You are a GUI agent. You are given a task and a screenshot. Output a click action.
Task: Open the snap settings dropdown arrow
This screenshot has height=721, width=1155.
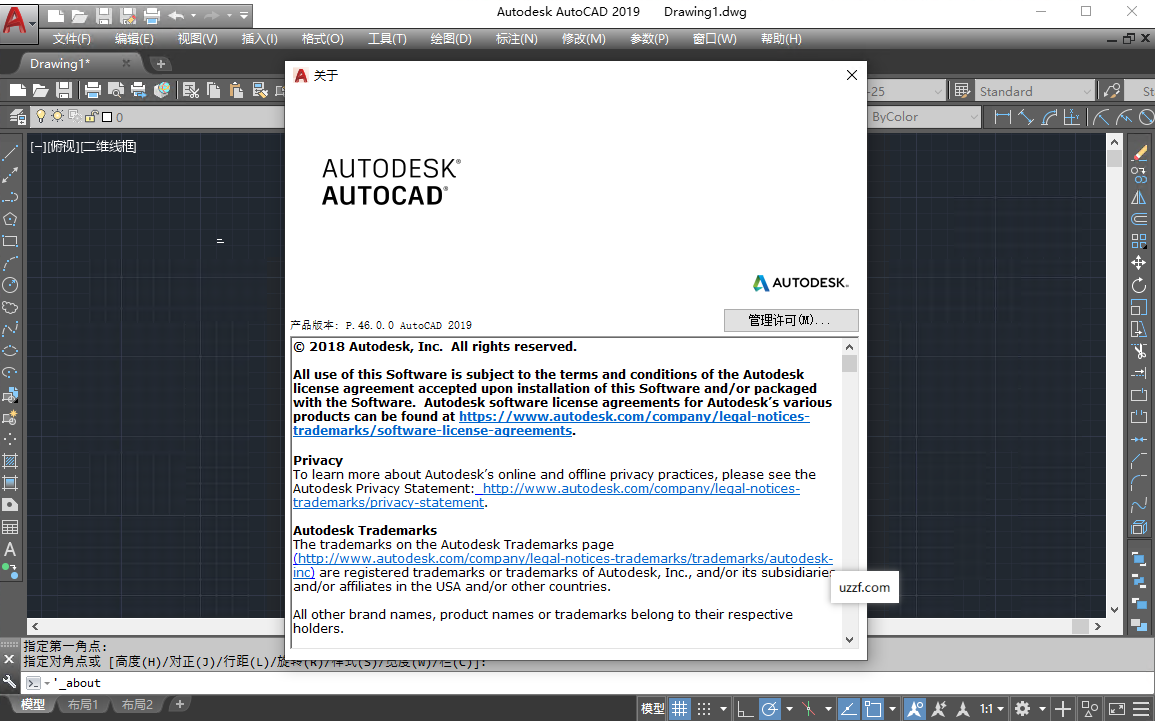[x=722, y=708]
